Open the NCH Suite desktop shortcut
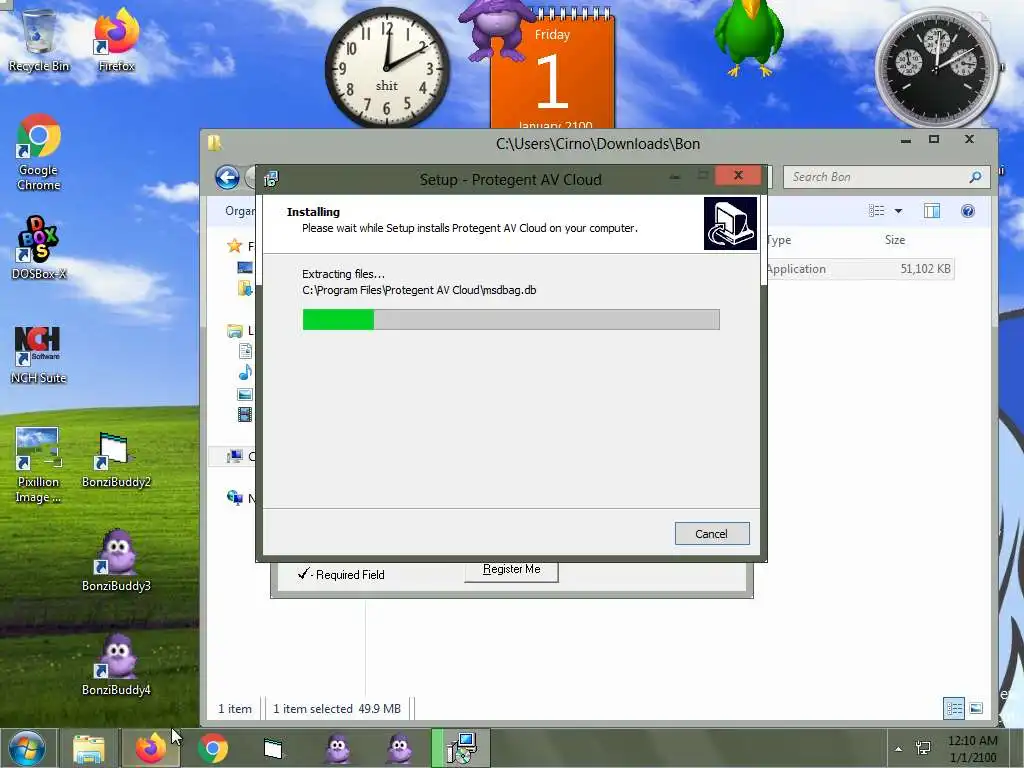The image size is (1024, 768). coord(39,355)
